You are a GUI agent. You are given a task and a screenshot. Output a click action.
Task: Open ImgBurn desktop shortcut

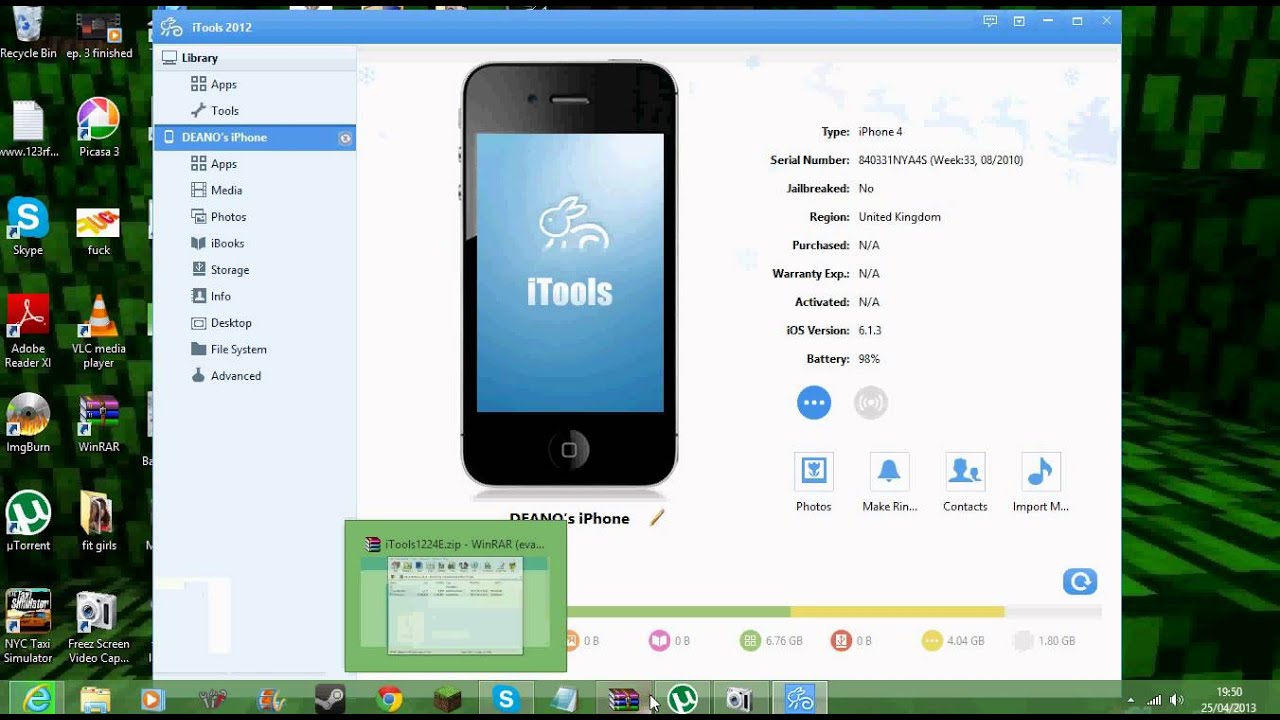(28, 423)
